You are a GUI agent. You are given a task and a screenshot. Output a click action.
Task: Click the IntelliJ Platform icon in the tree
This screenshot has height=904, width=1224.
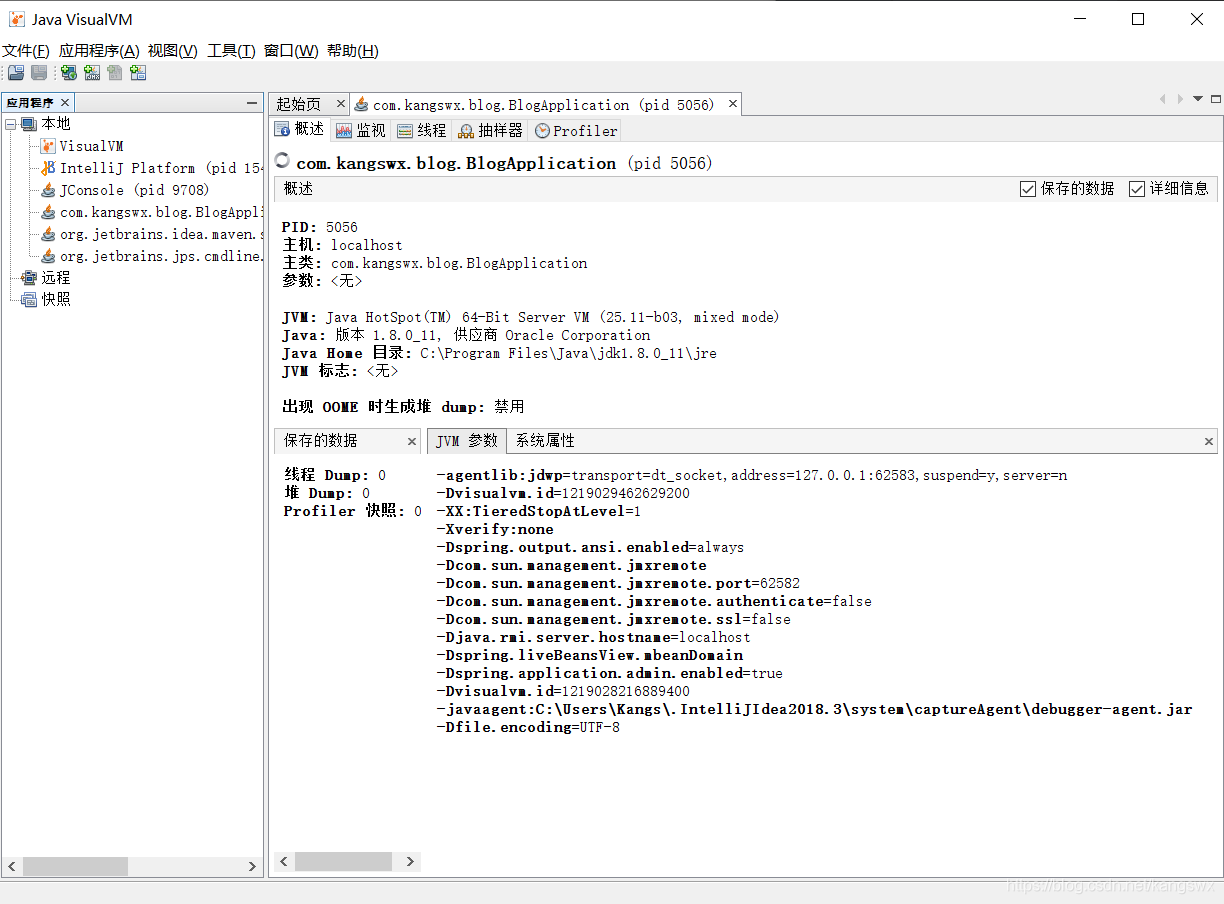[x=48, y=168]
